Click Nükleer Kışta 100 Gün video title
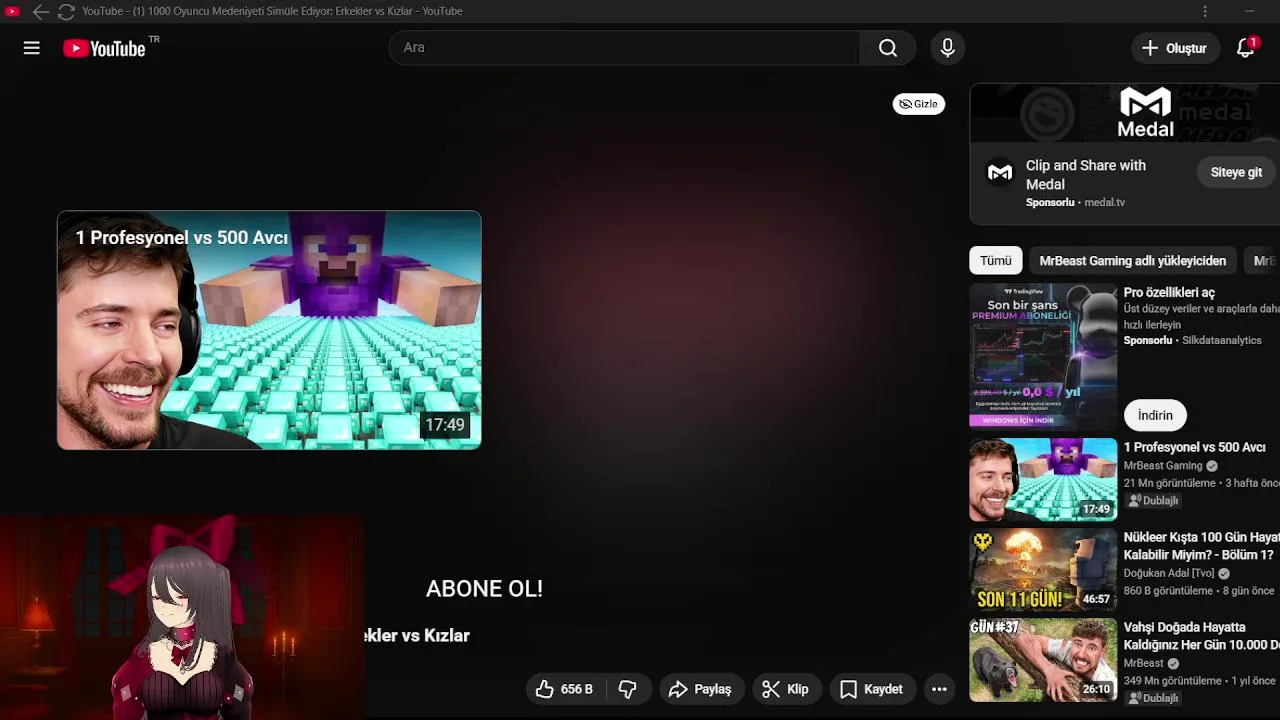Viewport: 1280px width, 720px height. (1202, 546)
